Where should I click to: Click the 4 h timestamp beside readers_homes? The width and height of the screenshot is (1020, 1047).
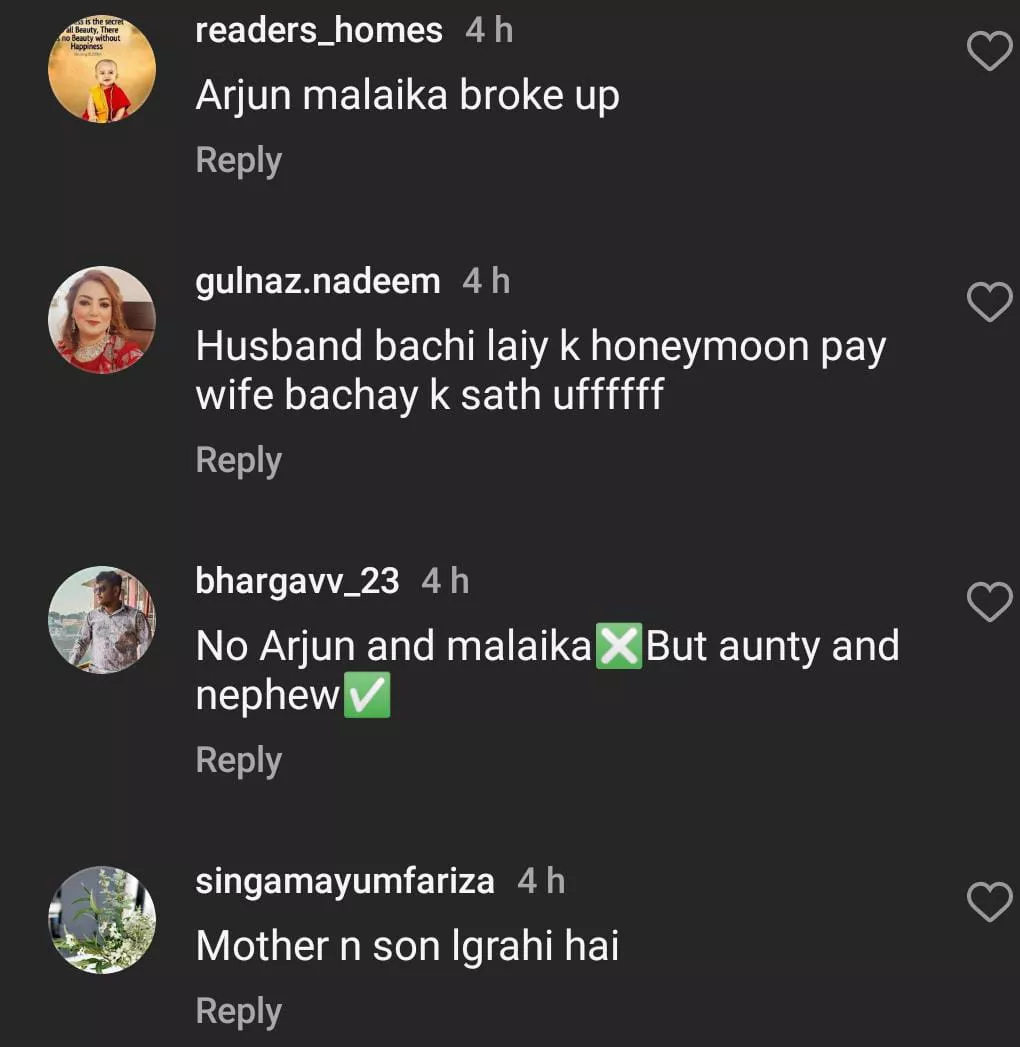(489, 31)
